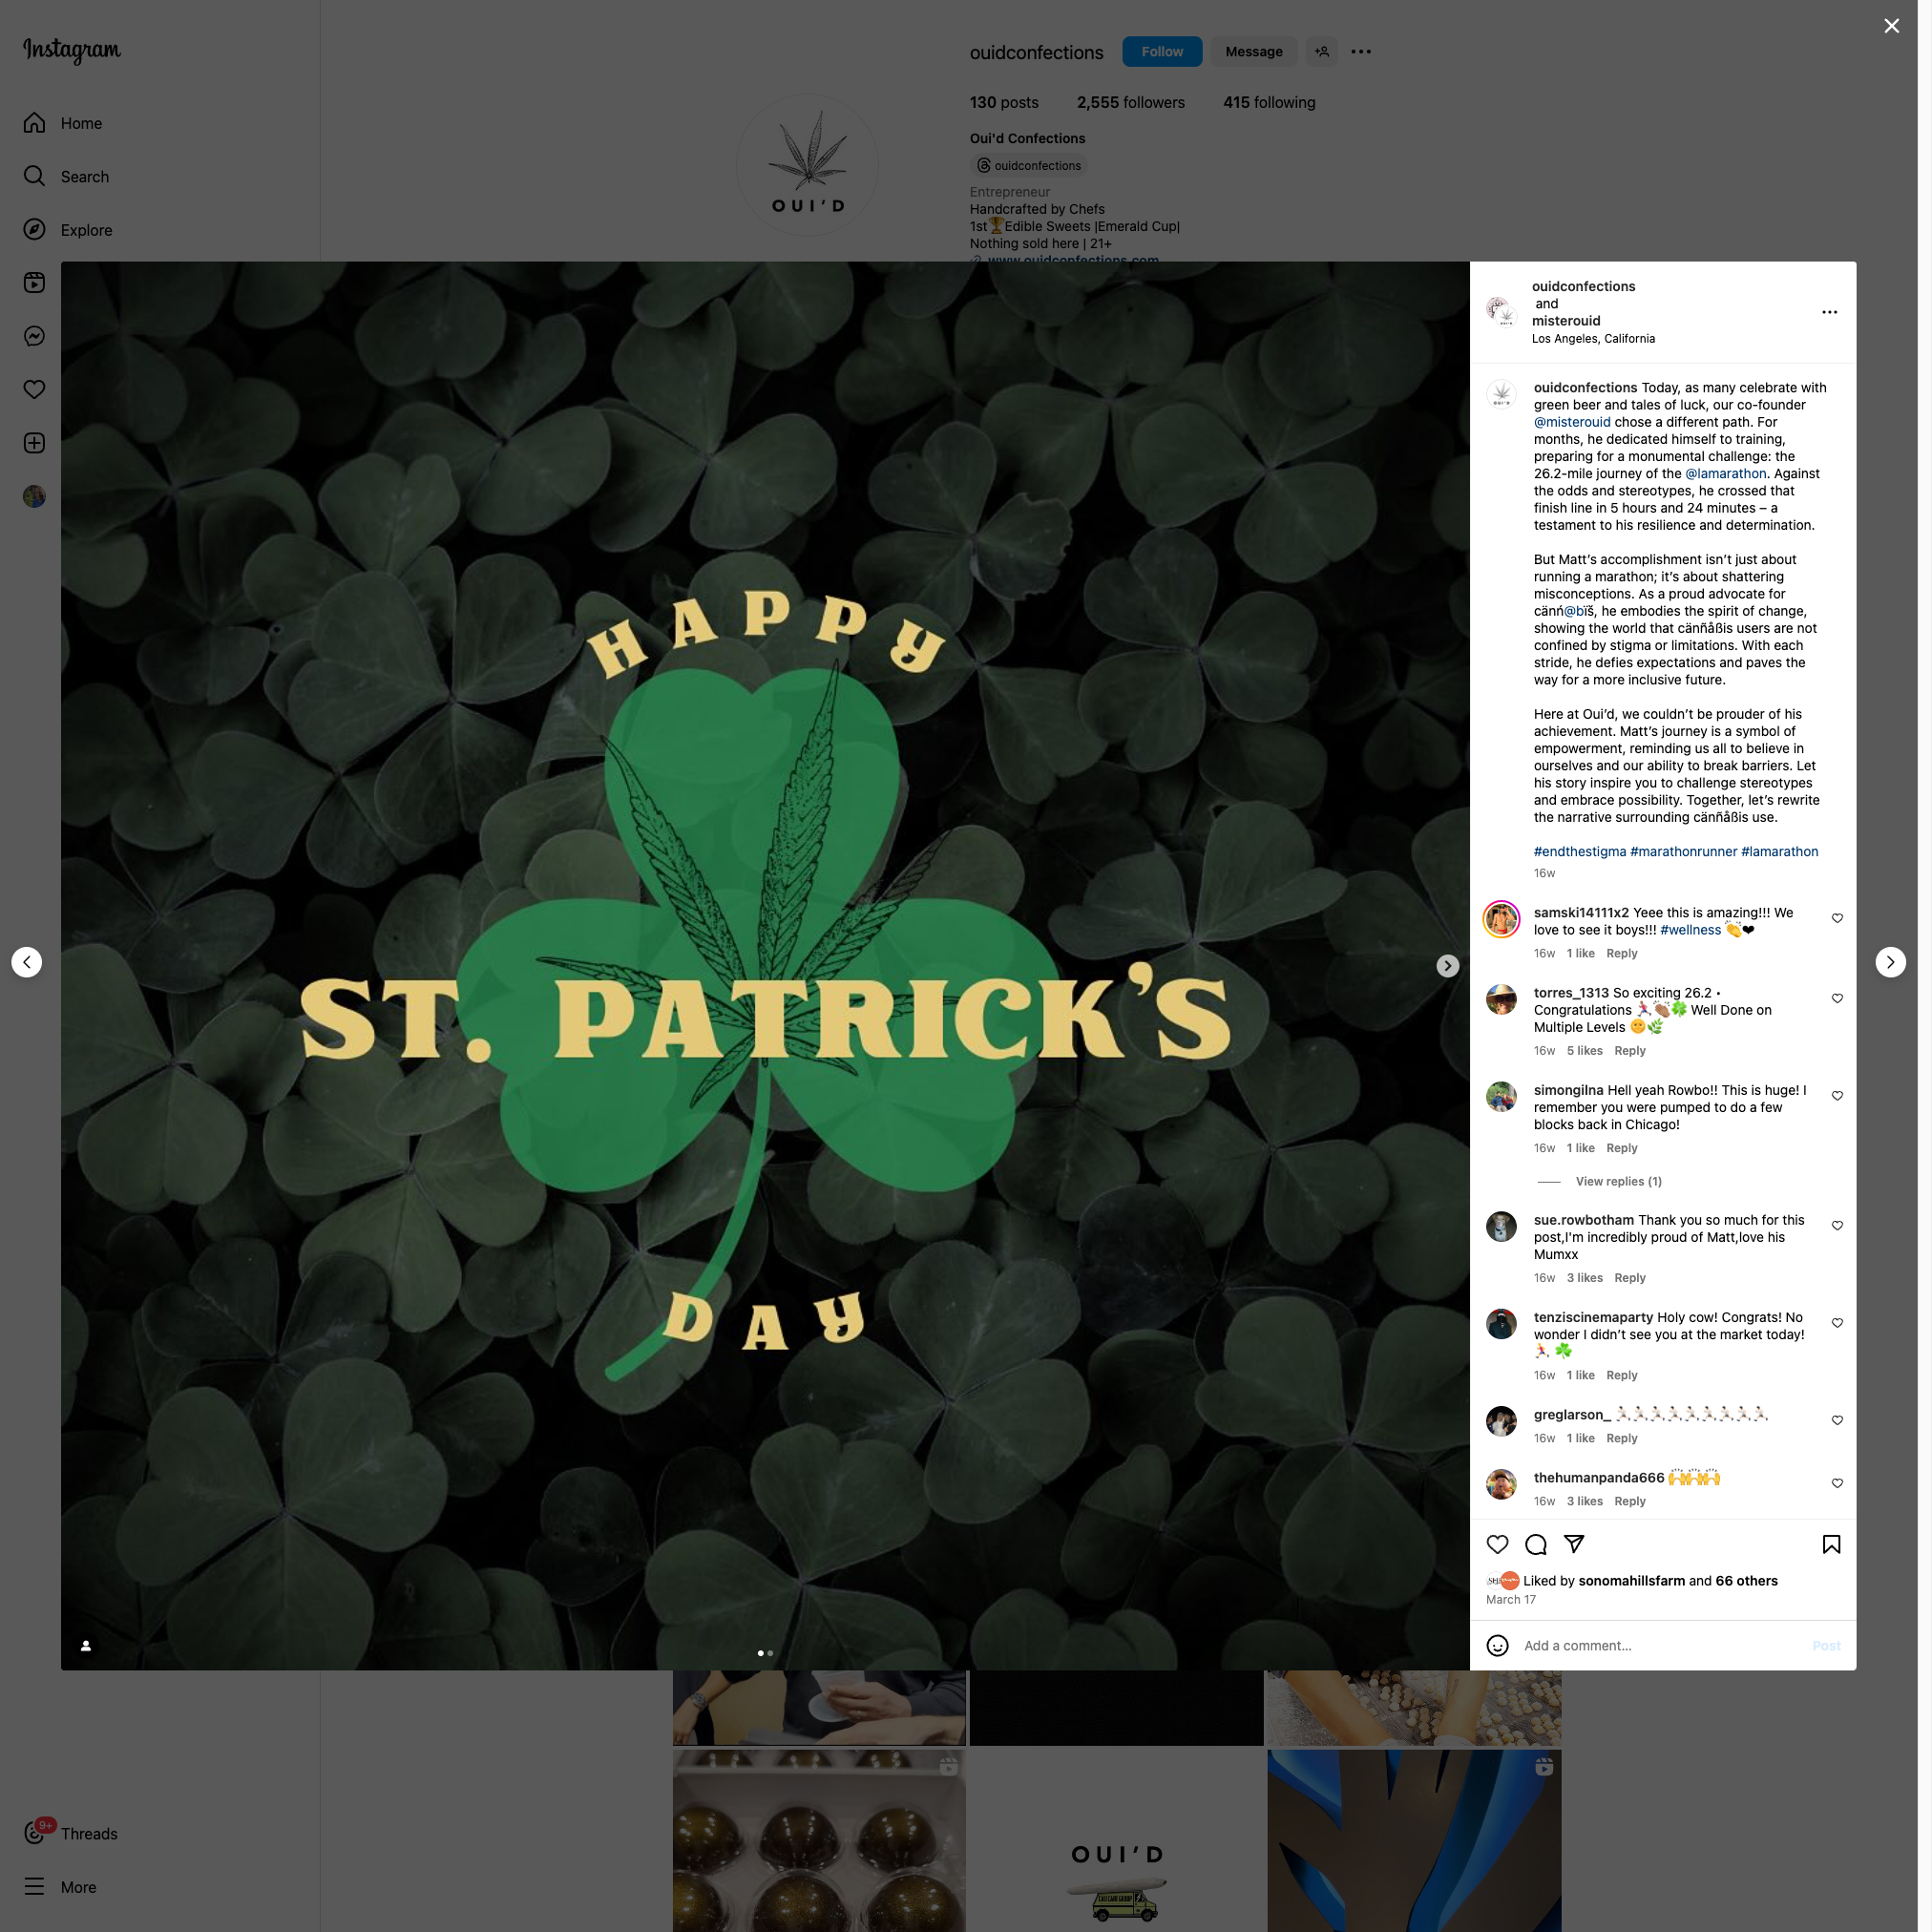Screen dimensions: 1932x1932
Task: Open Search in the sidebar
Action: (x=66, y=176)
